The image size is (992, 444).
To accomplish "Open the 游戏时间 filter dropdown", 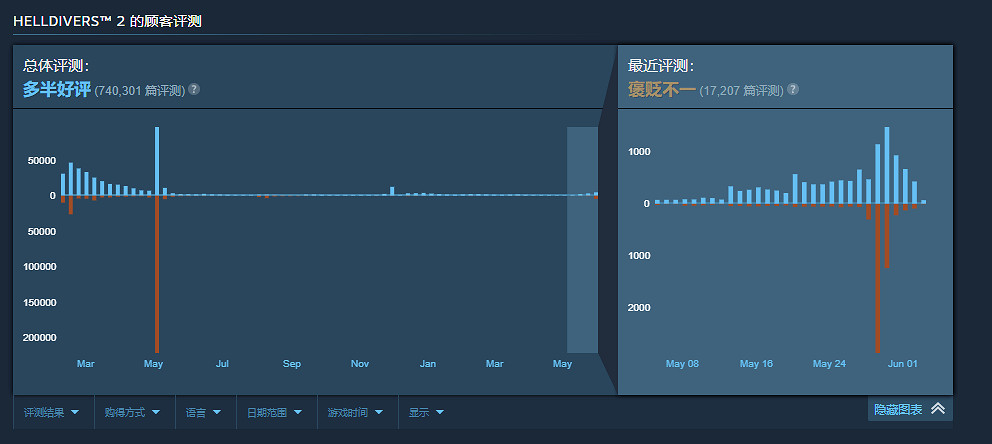I will pos(355,412).
